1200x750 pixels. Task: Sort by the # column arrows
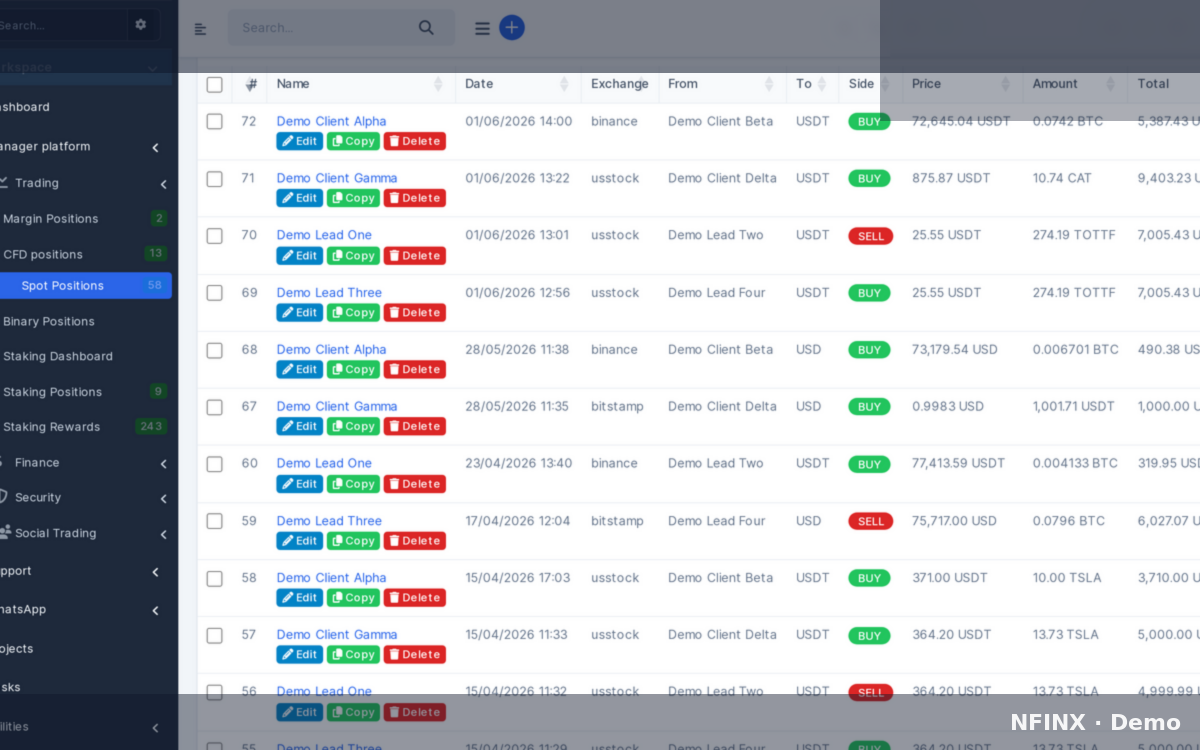(x=252, y=84)
